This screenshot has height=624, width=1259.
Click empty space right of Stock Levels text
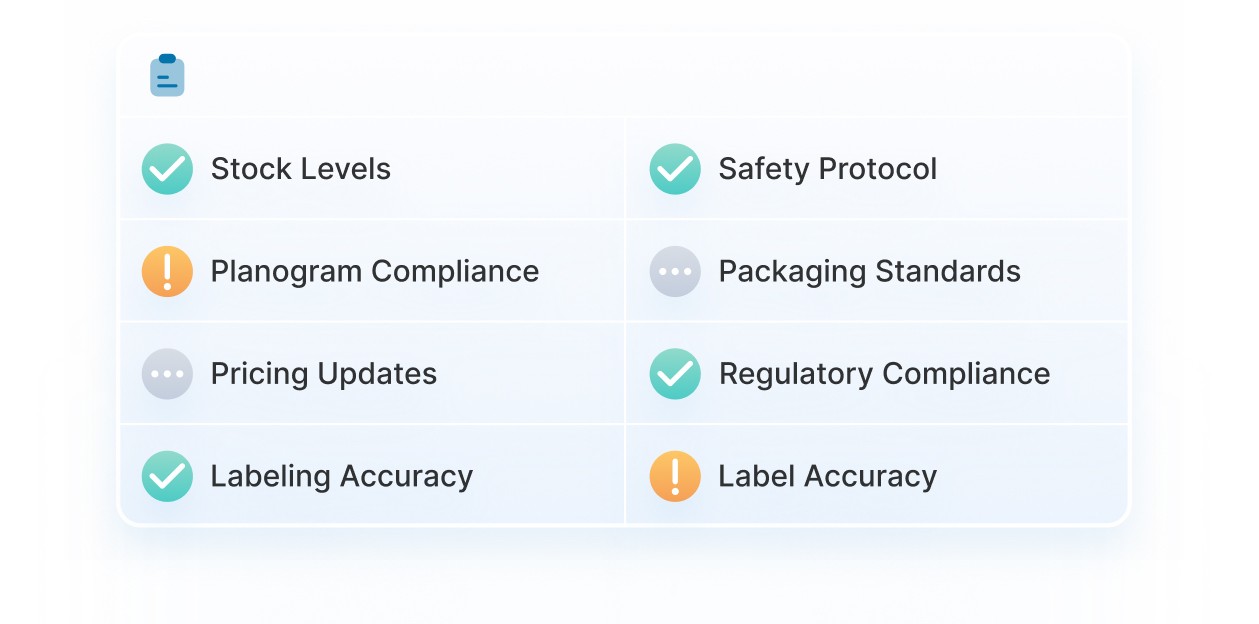507,169
